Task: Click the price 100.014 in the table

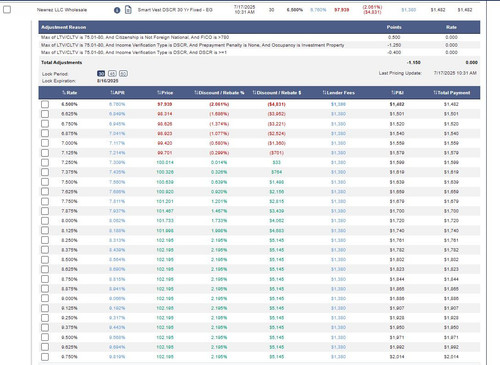Action: click(x=165, y=162)
